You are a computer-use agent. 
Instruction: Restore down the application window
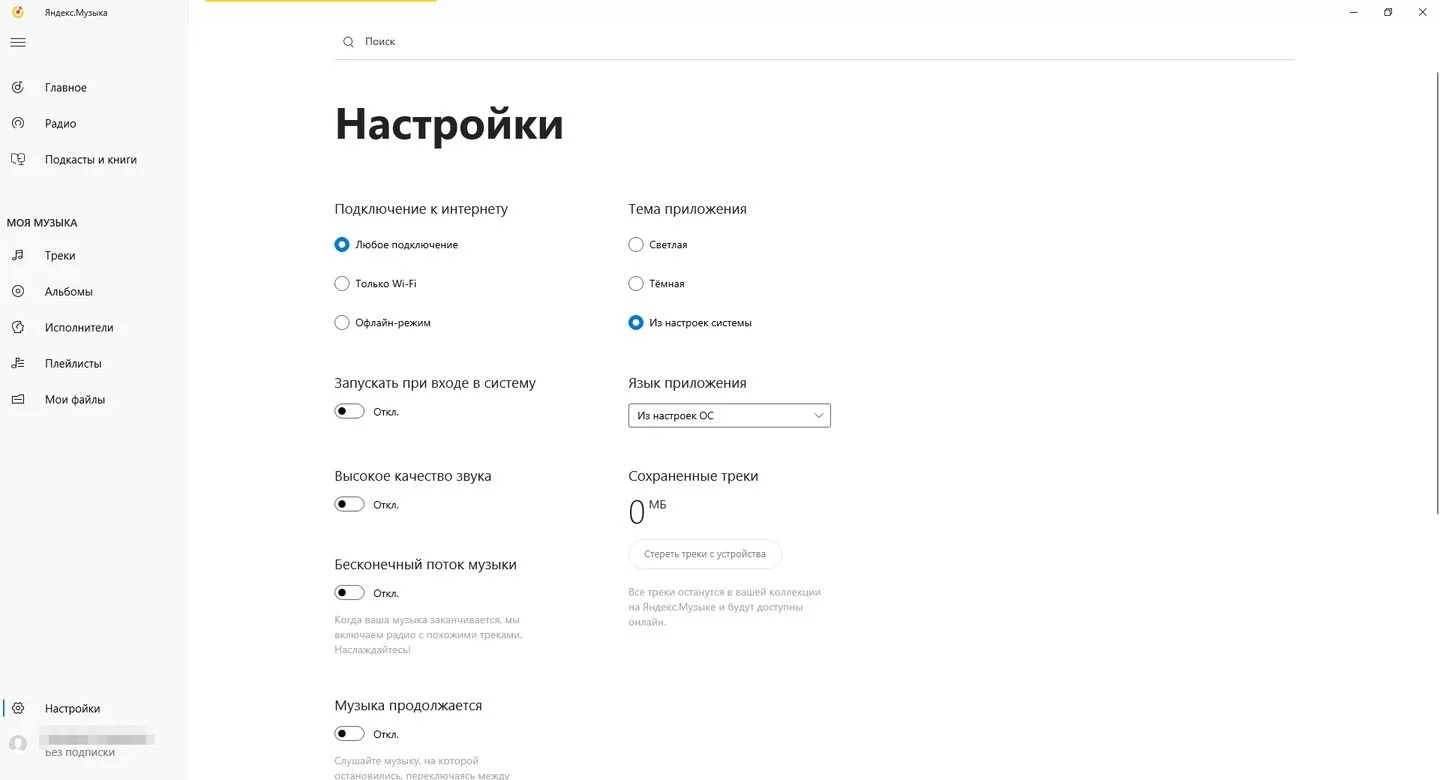coord(1388,12)
